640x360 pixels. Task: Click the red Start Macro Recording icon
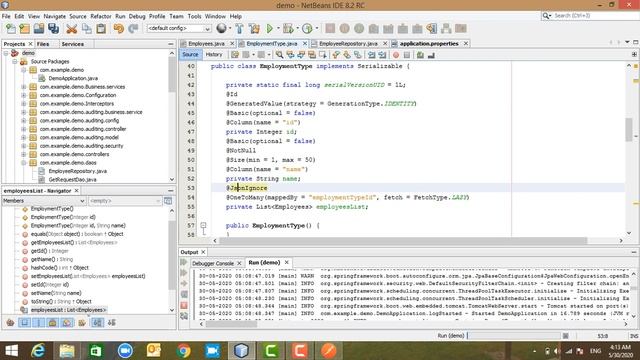tap(396, 55)
